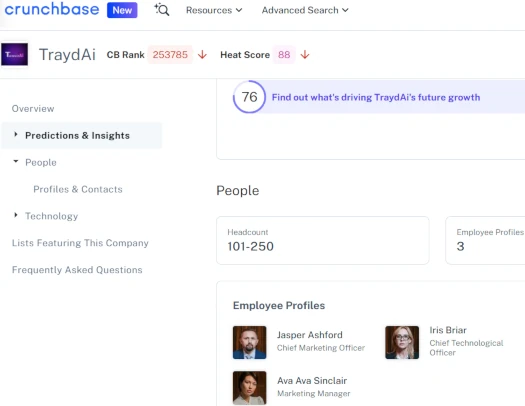Open Profiles & Contacts subsection

pyautogui.click(x=78, y=189)
